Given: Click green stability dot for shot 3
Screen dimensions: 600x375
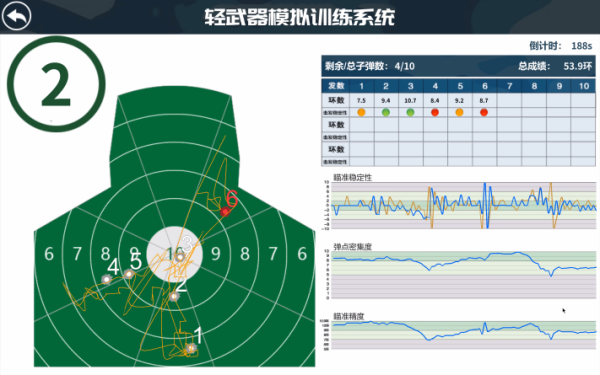Looking at the screenshot, I should click(410, 112).
